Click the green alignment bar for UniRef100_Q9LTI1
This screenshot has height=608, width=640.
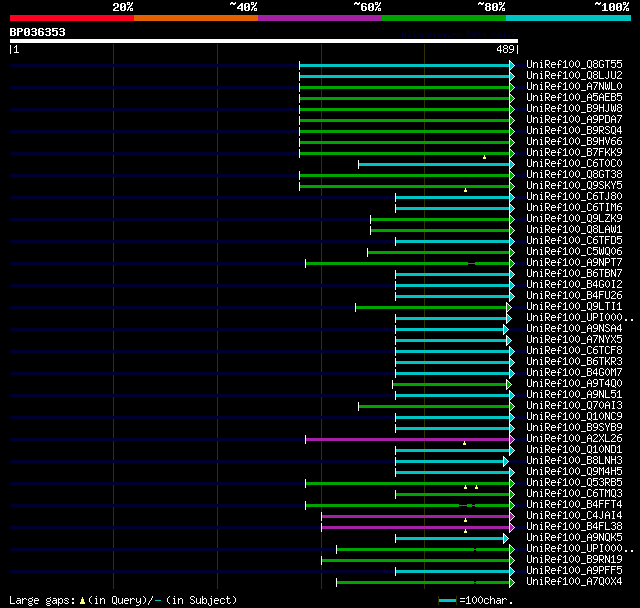pos(431,307)
